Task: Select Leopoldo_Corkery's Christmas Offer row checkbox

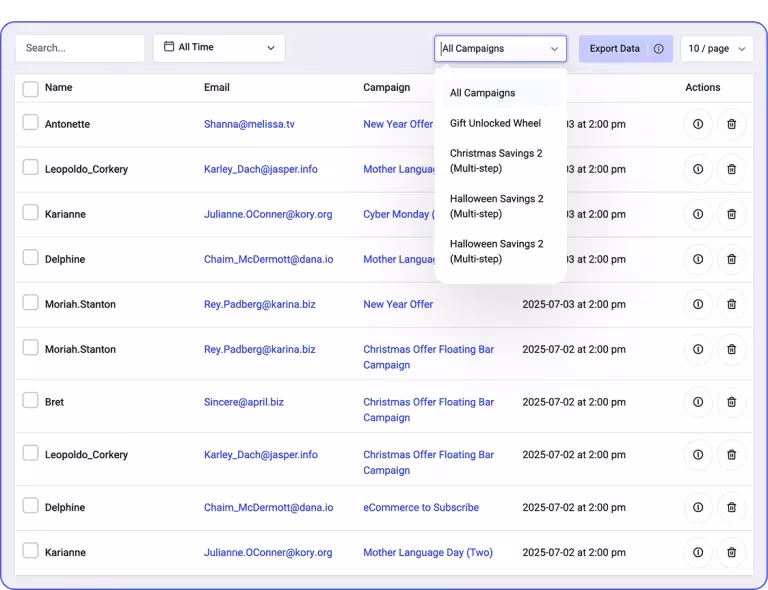Action: [30, 453]
